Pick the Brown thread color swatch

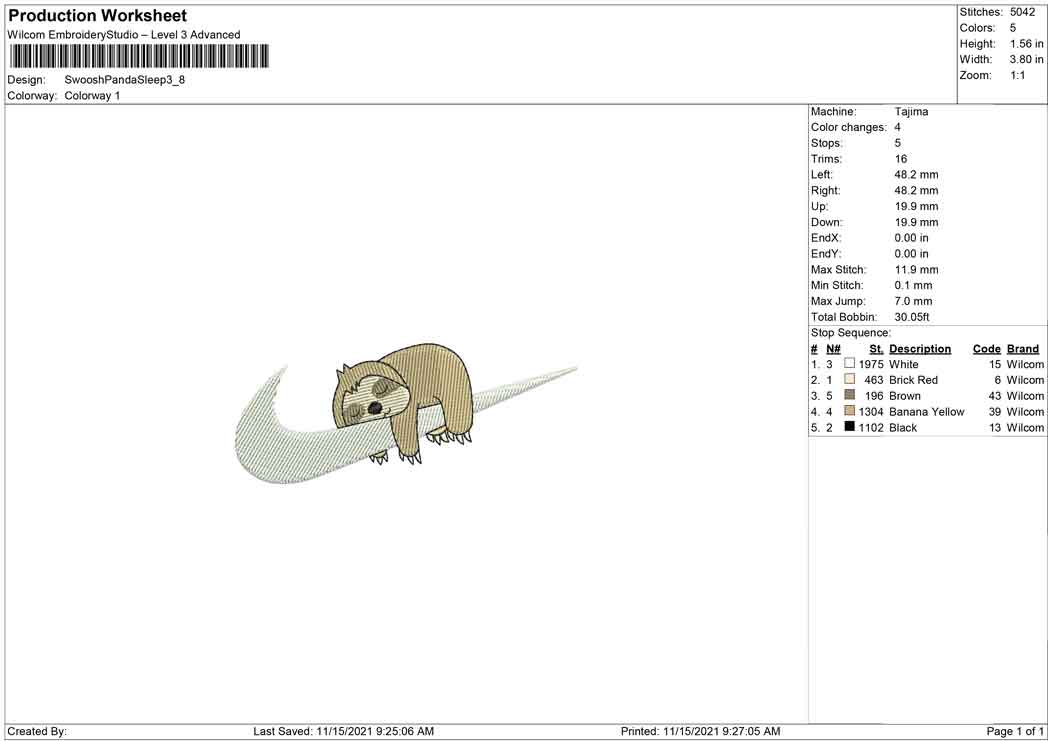(849, 395)
